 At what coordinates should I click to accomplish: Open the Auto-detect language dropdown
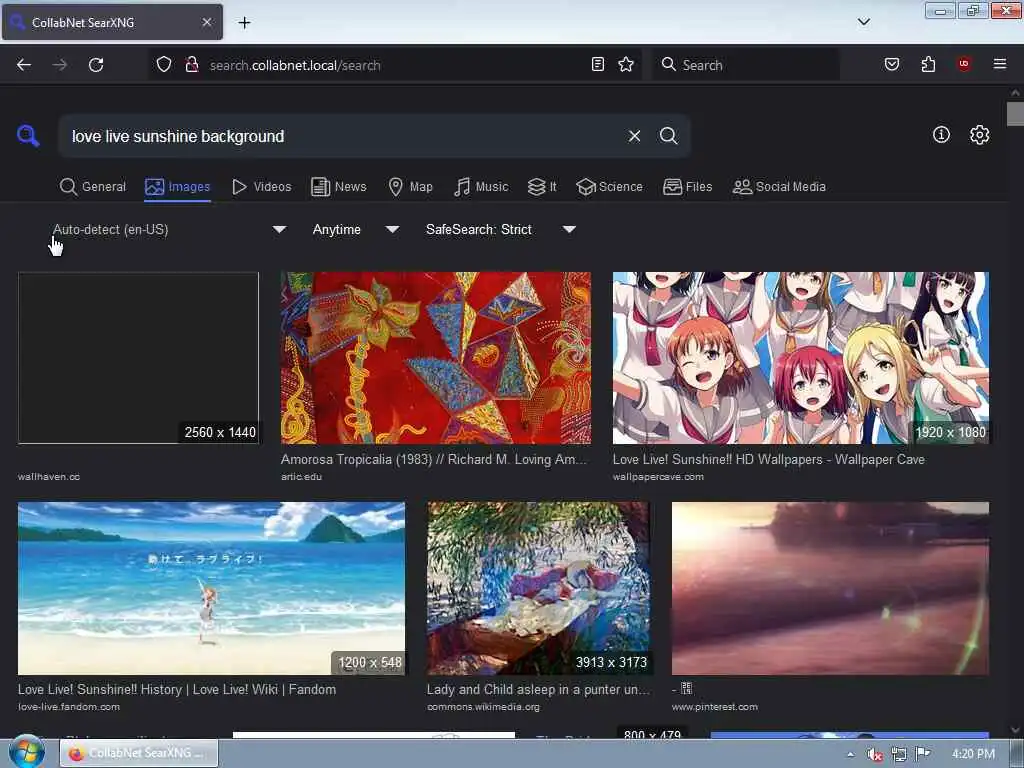[169, 229]
